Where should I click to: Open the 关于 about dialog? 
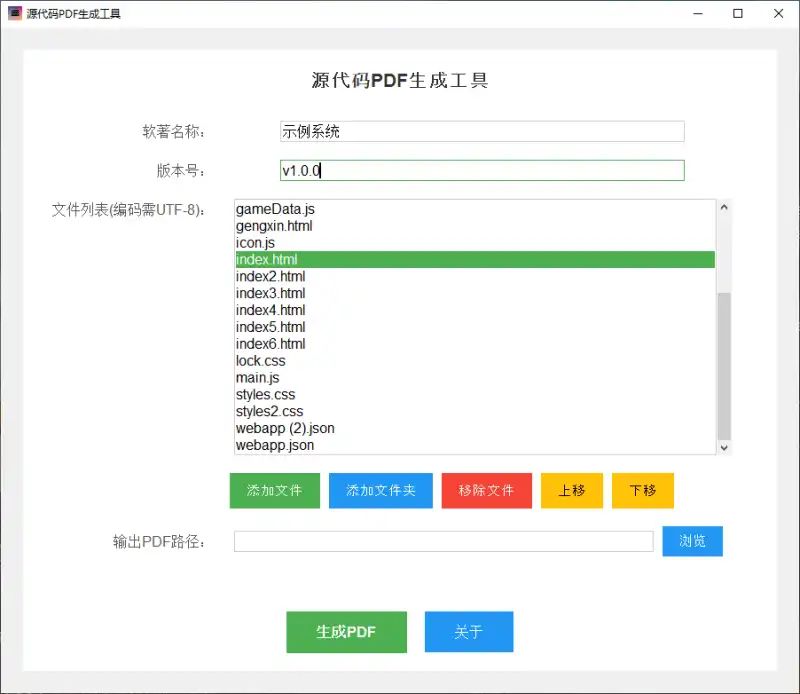(x=469, y=632)
